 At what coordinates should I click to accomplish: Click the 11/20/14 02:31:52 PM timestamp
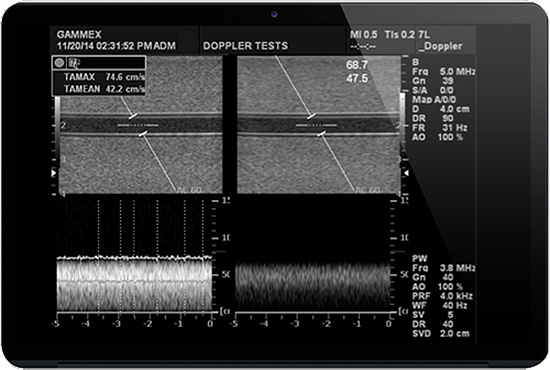tap(104, 46)
